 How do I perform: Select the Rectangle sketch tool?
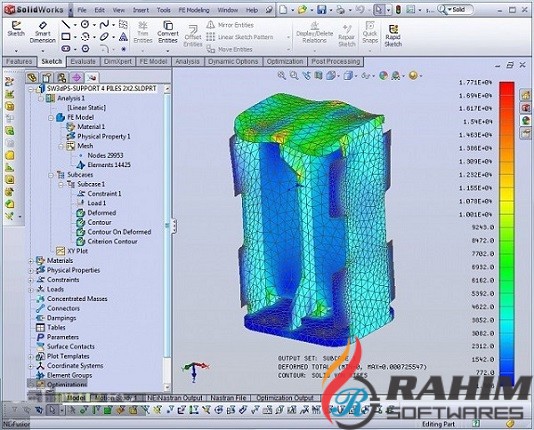(66, 36)
